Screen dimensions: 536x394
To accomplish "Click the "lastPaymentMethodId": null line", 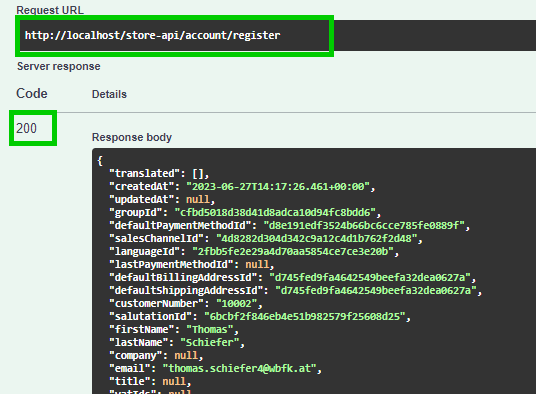I will (x=191, y=264).
